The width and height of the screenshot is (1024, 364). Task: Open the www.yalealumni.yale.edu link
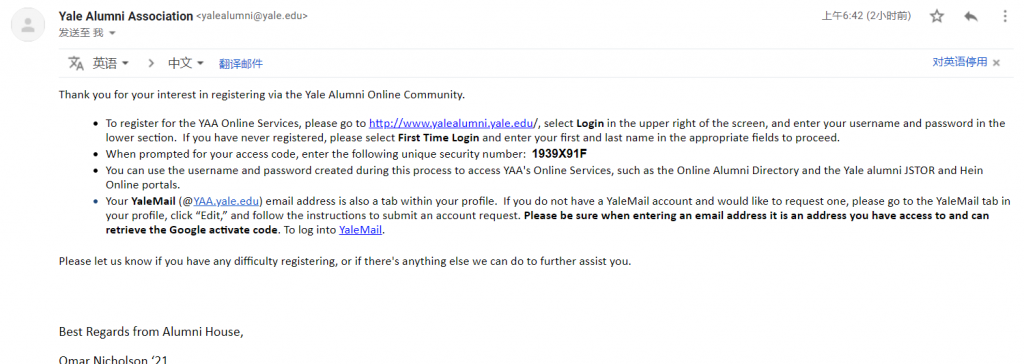(x=453, y=123)
